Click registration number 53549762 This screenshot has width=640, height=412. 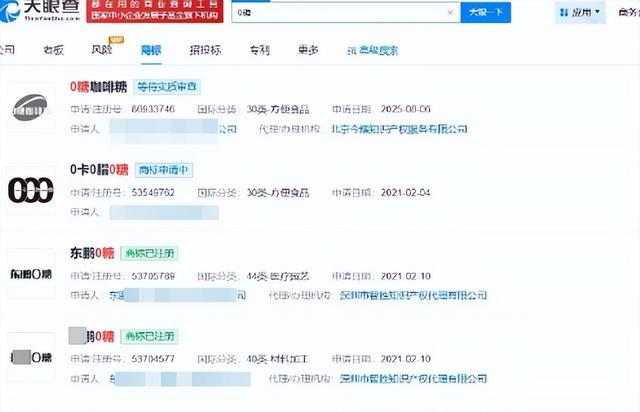pos(153,192)
